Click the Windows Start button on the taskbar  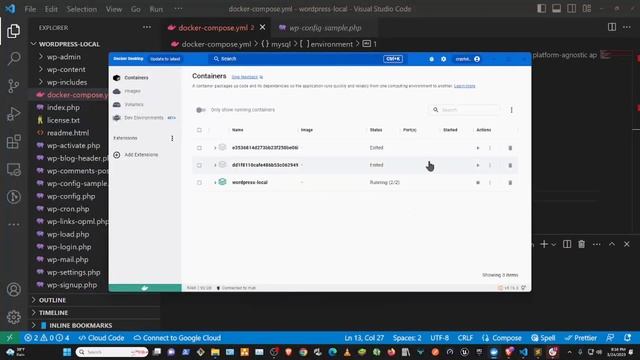[67, 352]
